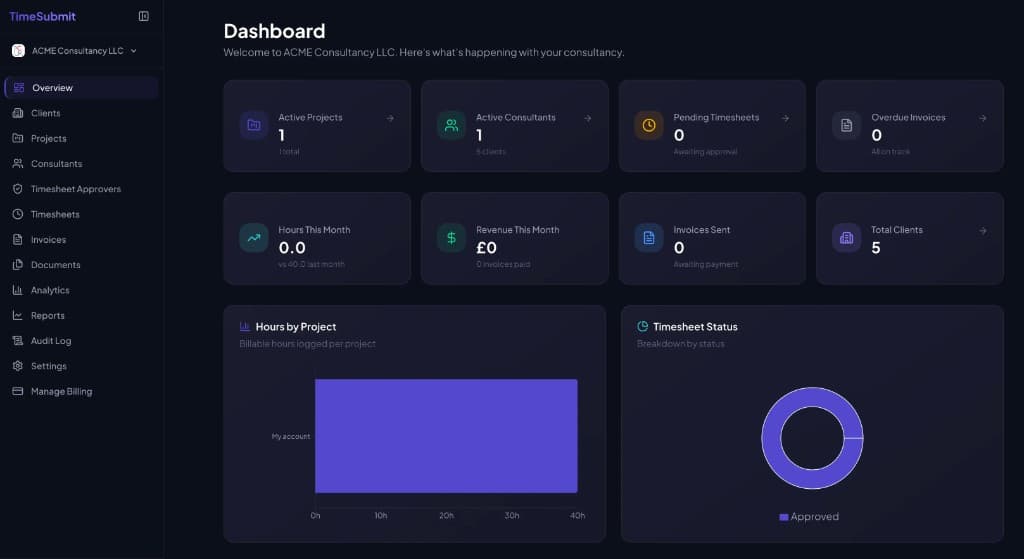Follow the Active Consultants card arrow

[588, 118]
